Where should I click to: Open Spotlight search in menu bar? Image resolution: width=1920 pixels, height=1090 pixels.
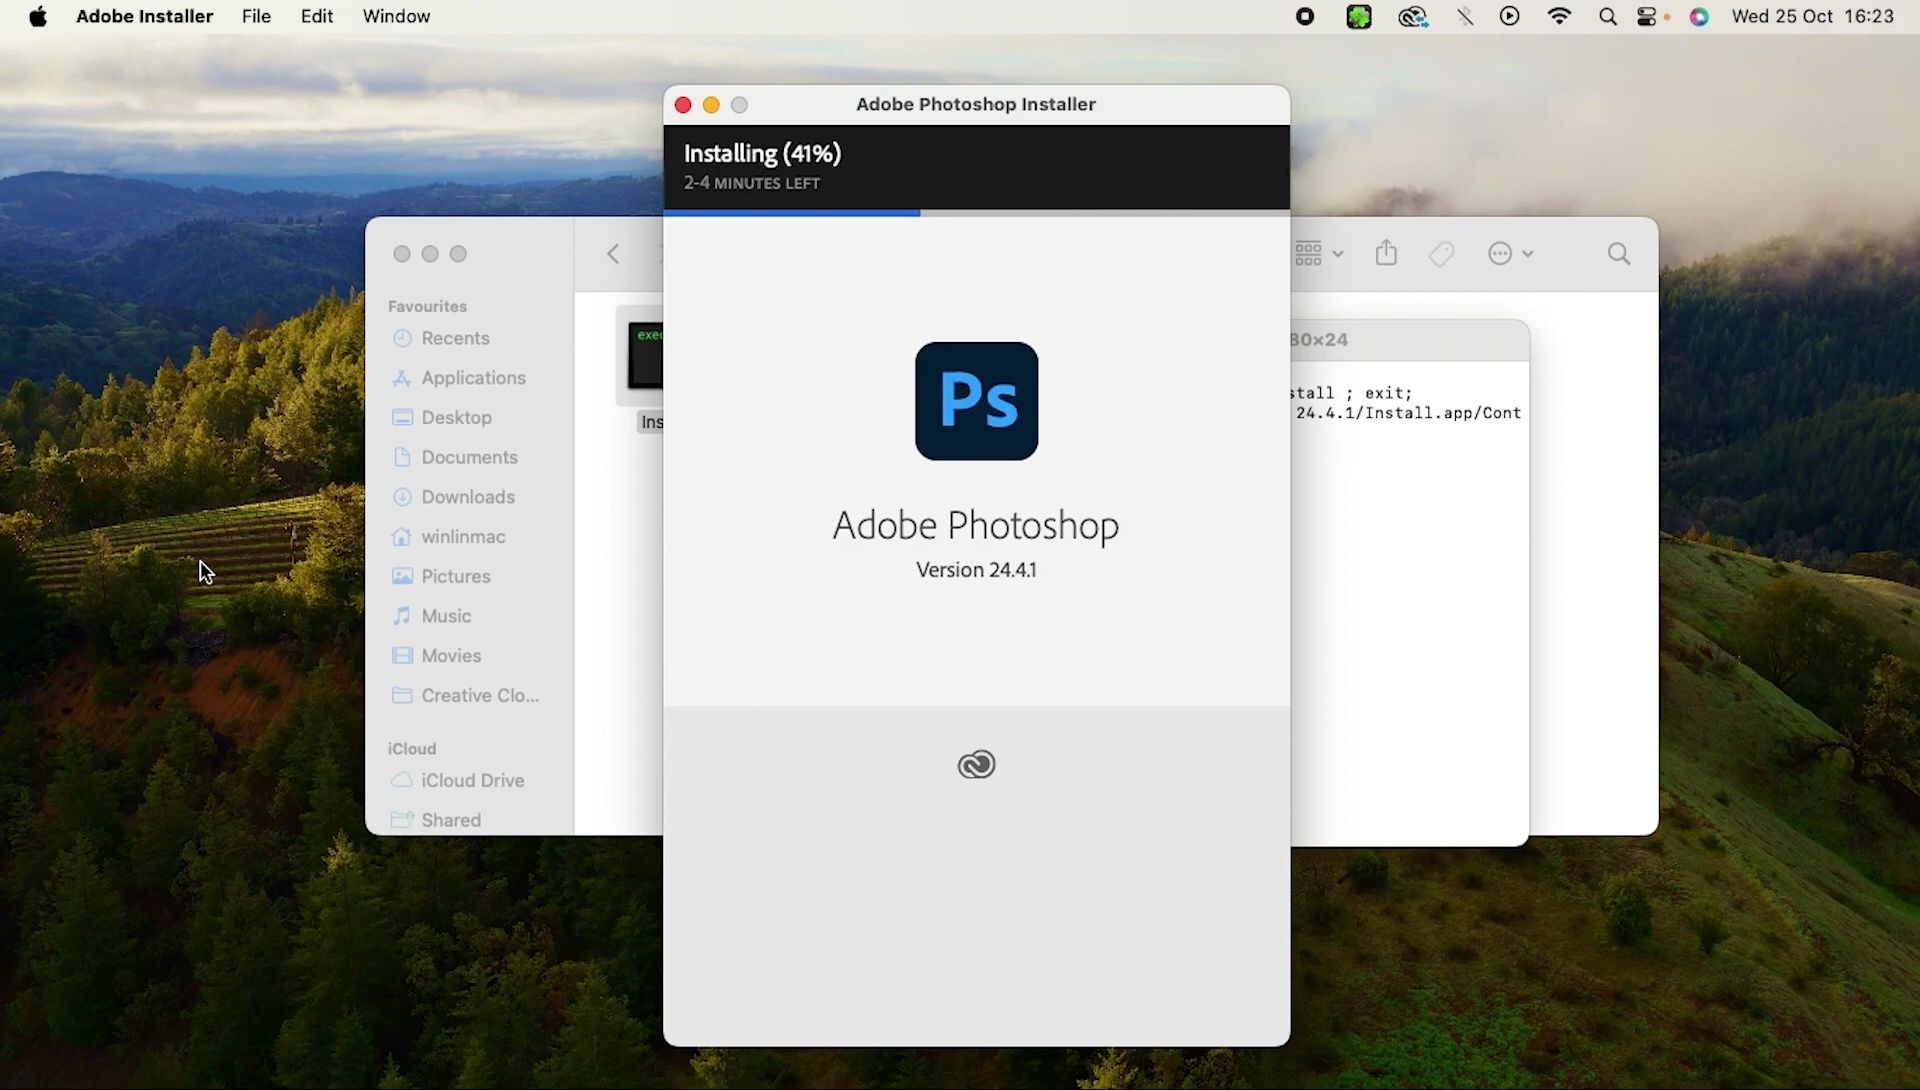[1607, 16]
